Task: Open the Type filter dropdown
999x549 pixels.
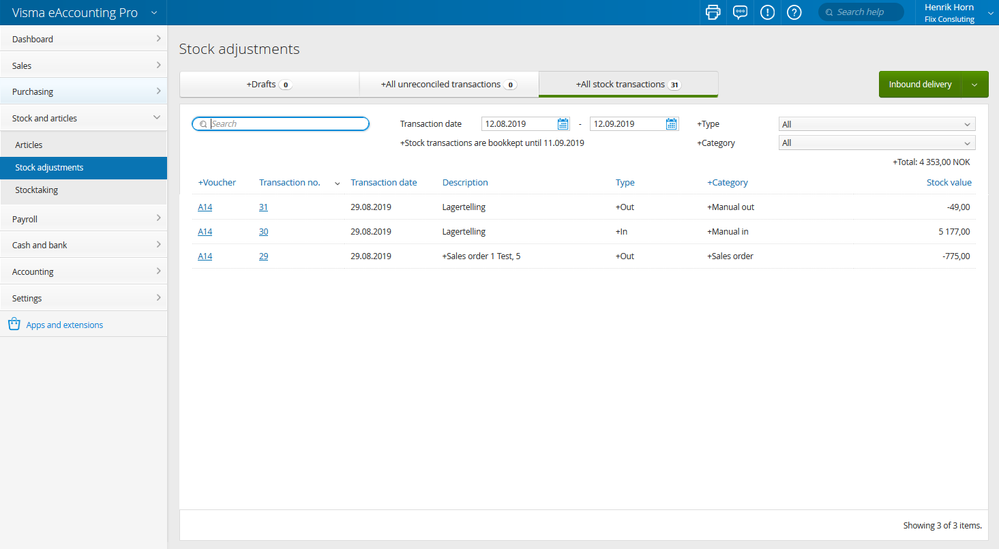Action: (876, 124)
